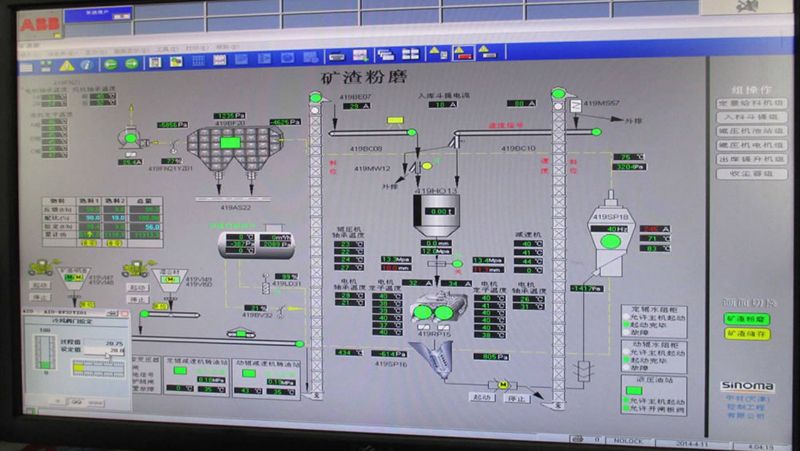The image size is (800, 451).
Task: Click the blue info icon in toolbar
Action: (x=87, y=62)
